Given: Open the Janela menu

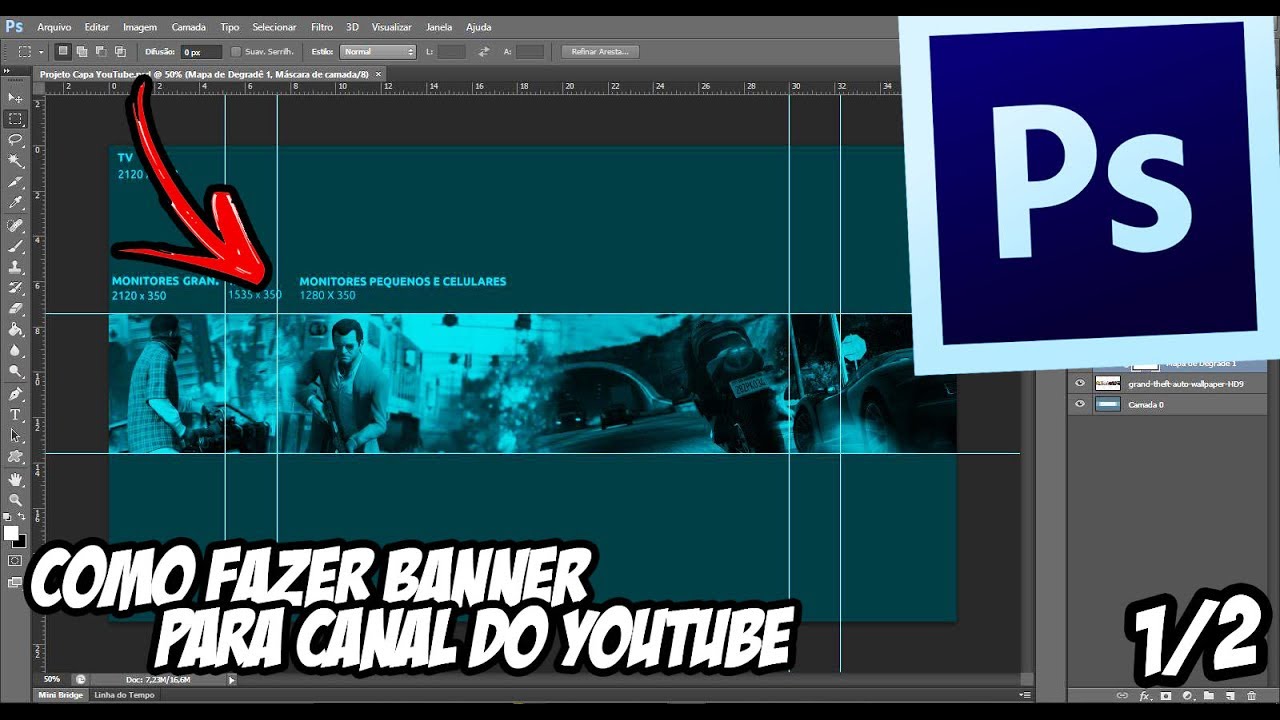Looking at the screenshot, I should (x=439, y=27).
